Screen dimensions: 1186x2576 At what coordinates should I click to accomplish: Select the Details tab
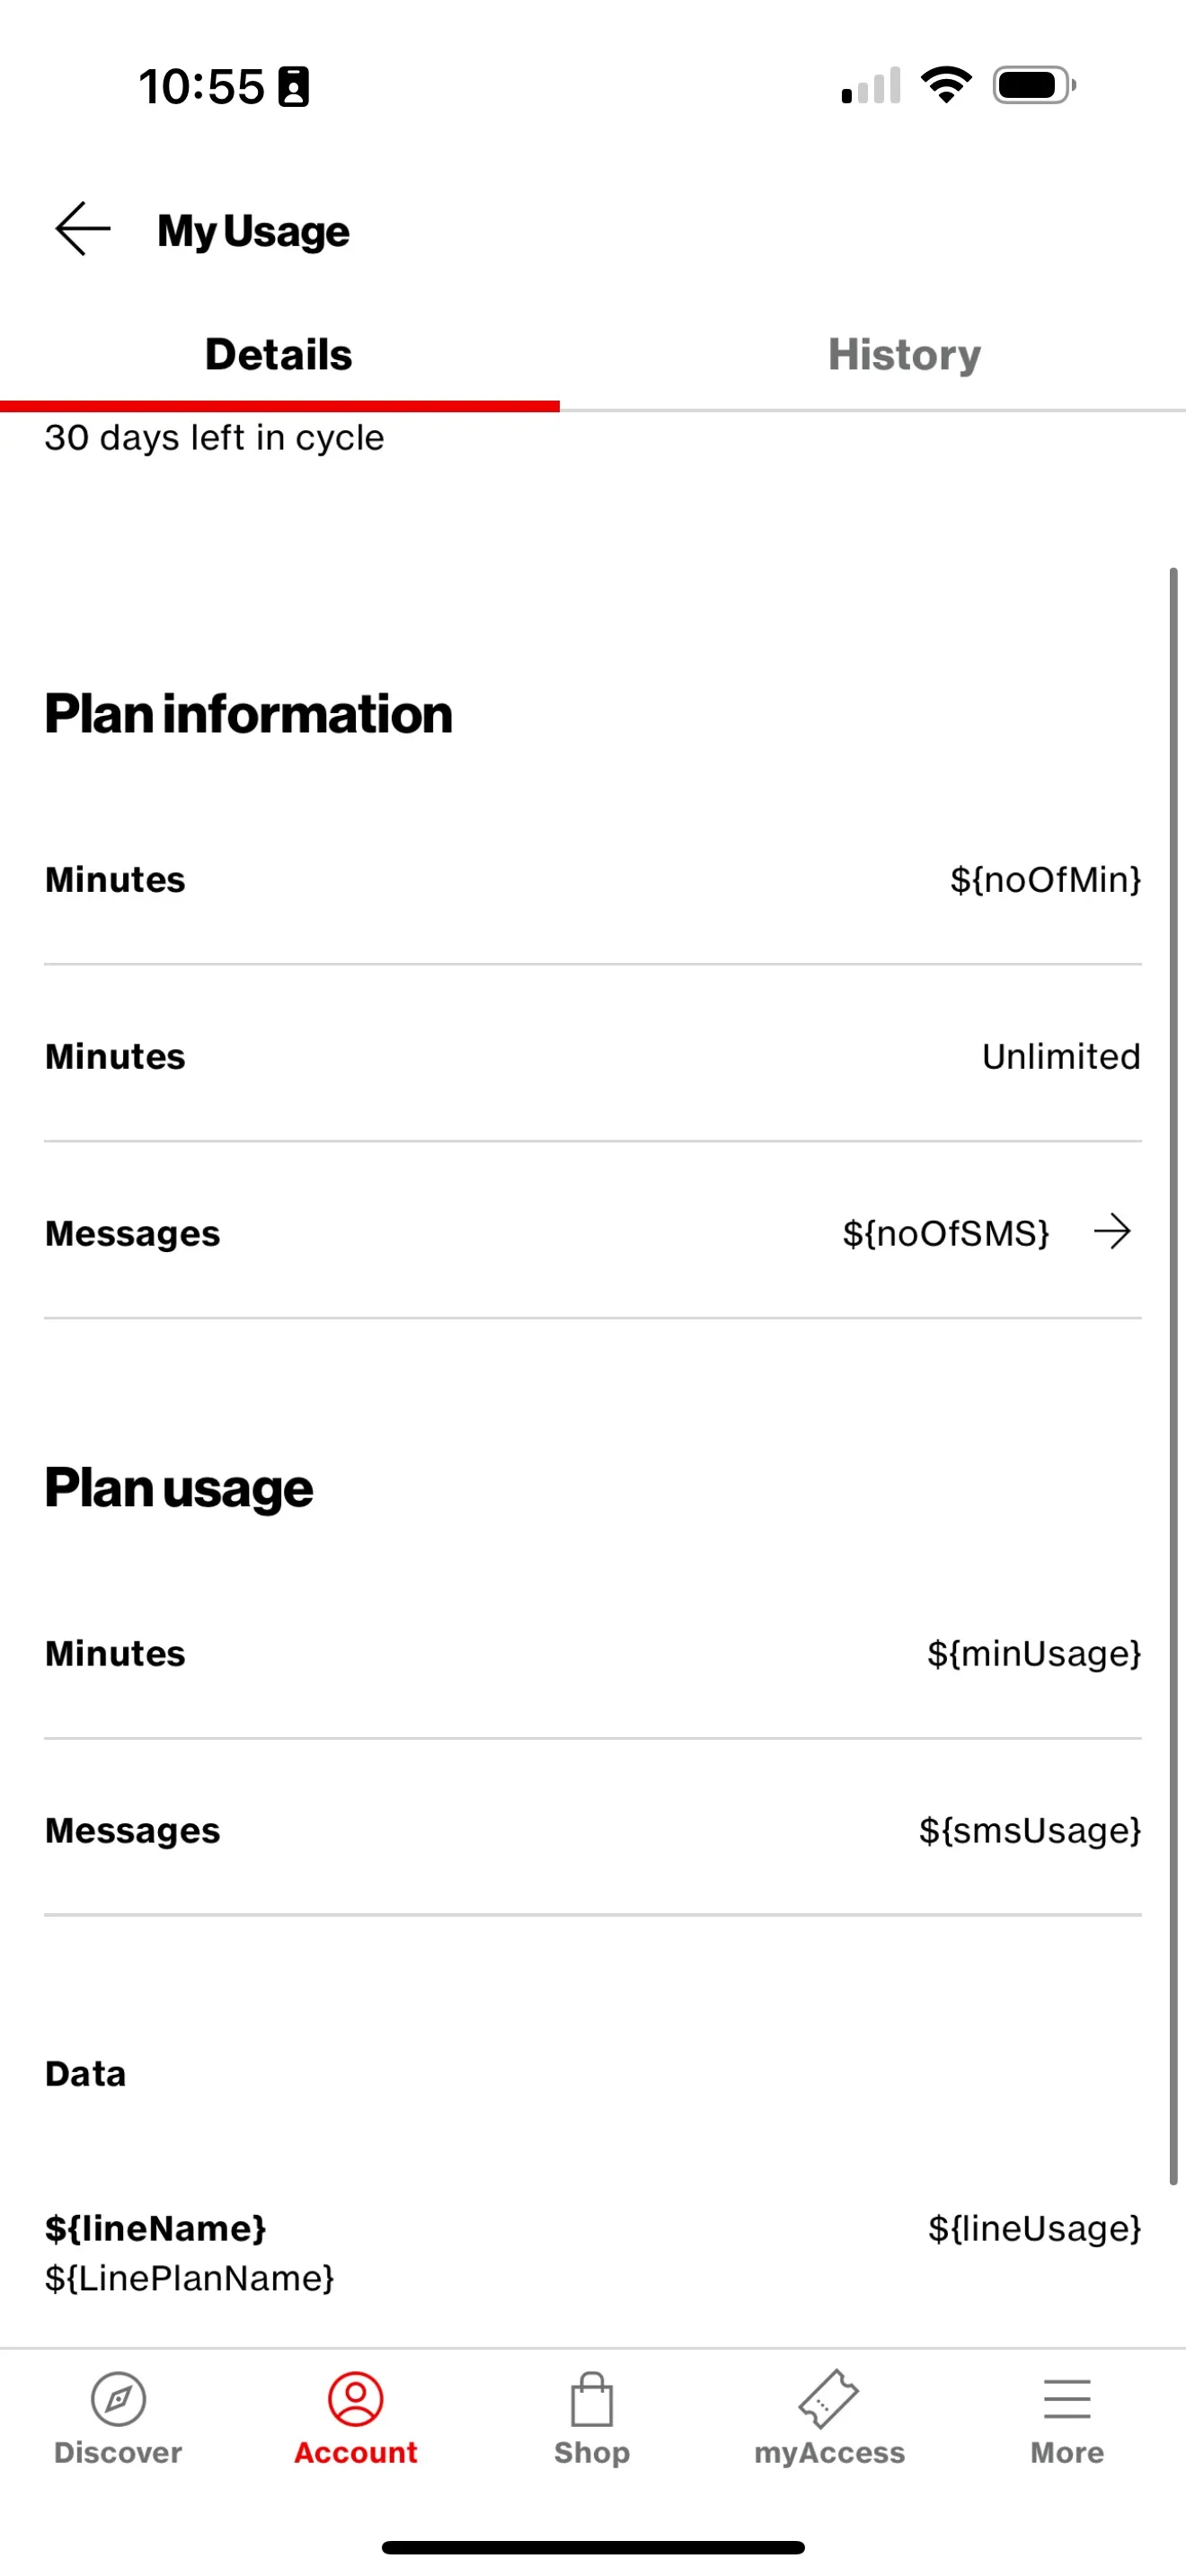pos(278,355)
